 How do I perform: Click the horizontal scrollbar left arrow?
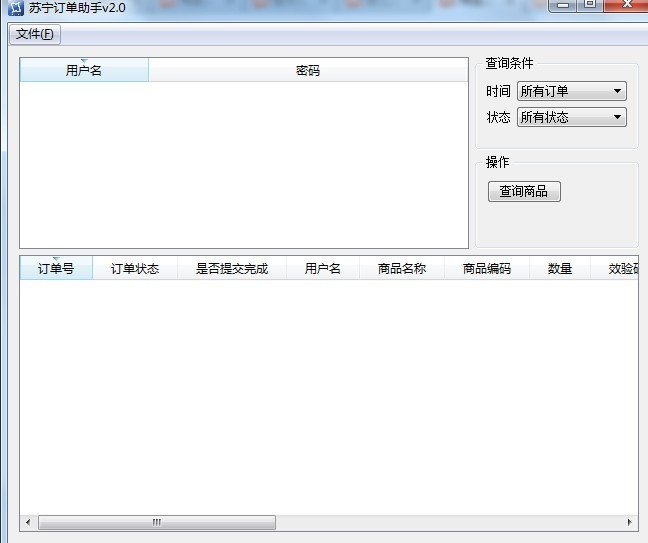click(x=28, y=522)
